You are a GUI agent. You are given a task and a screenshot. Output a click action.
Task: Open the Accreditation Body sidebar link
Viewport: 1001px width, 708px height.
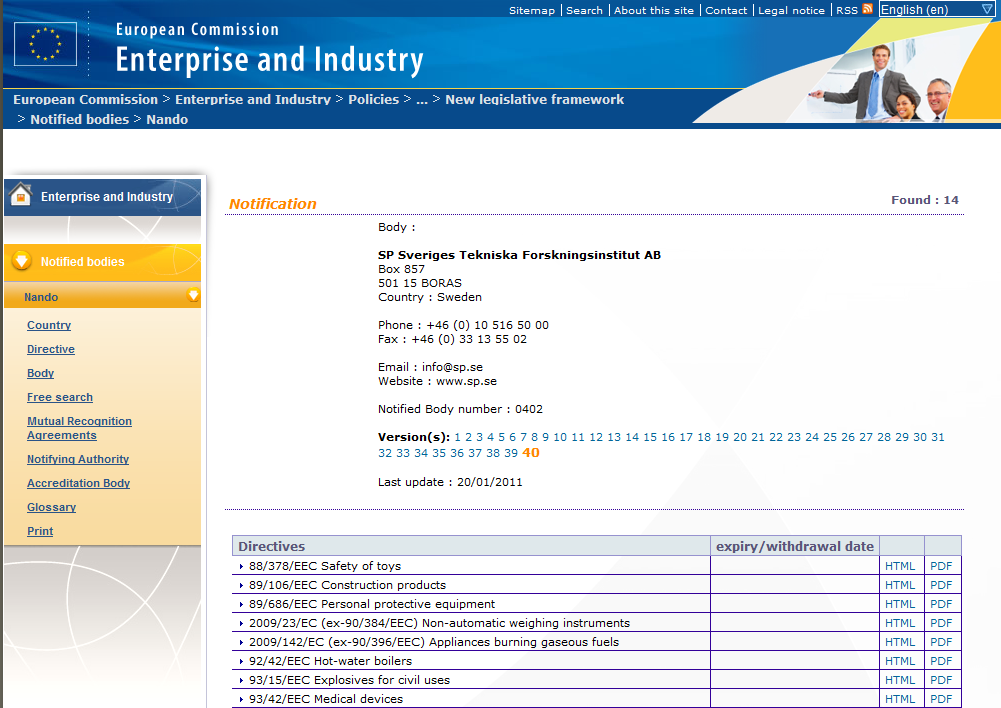coord(79,483)
